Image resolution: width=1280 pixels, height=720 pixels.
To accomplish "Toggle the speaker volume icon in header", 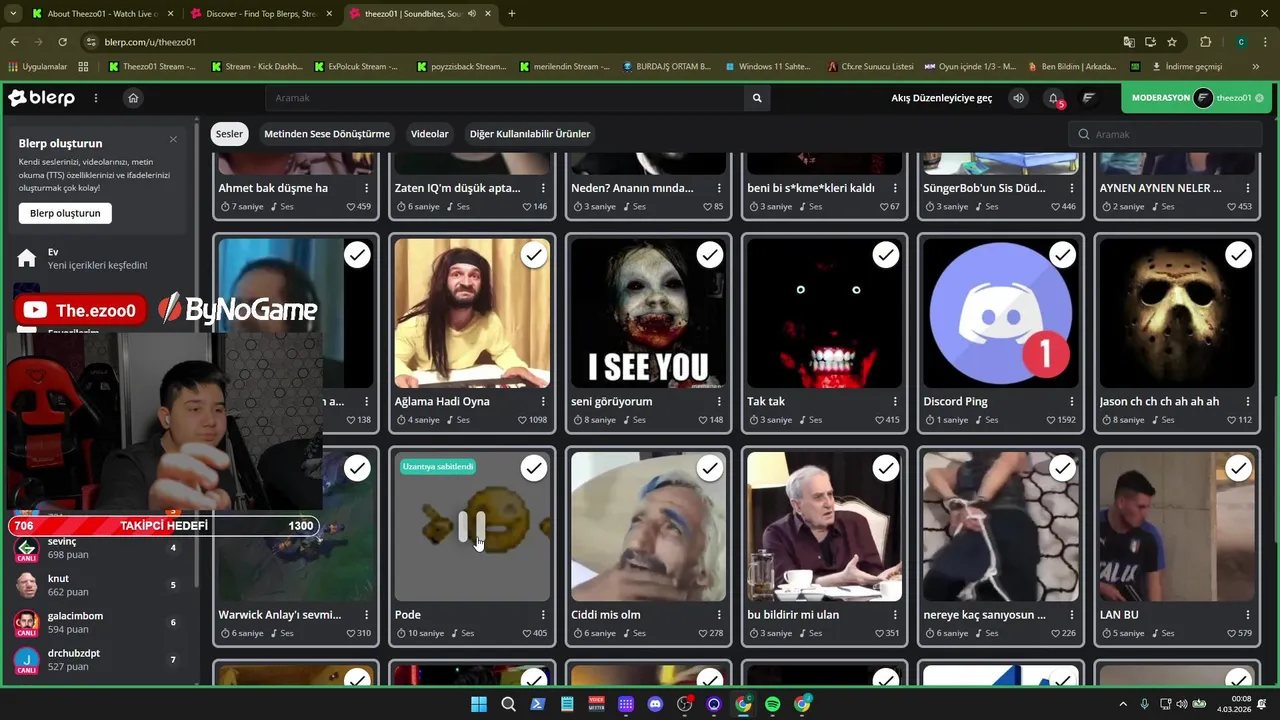I will (x=1018, y=98).
